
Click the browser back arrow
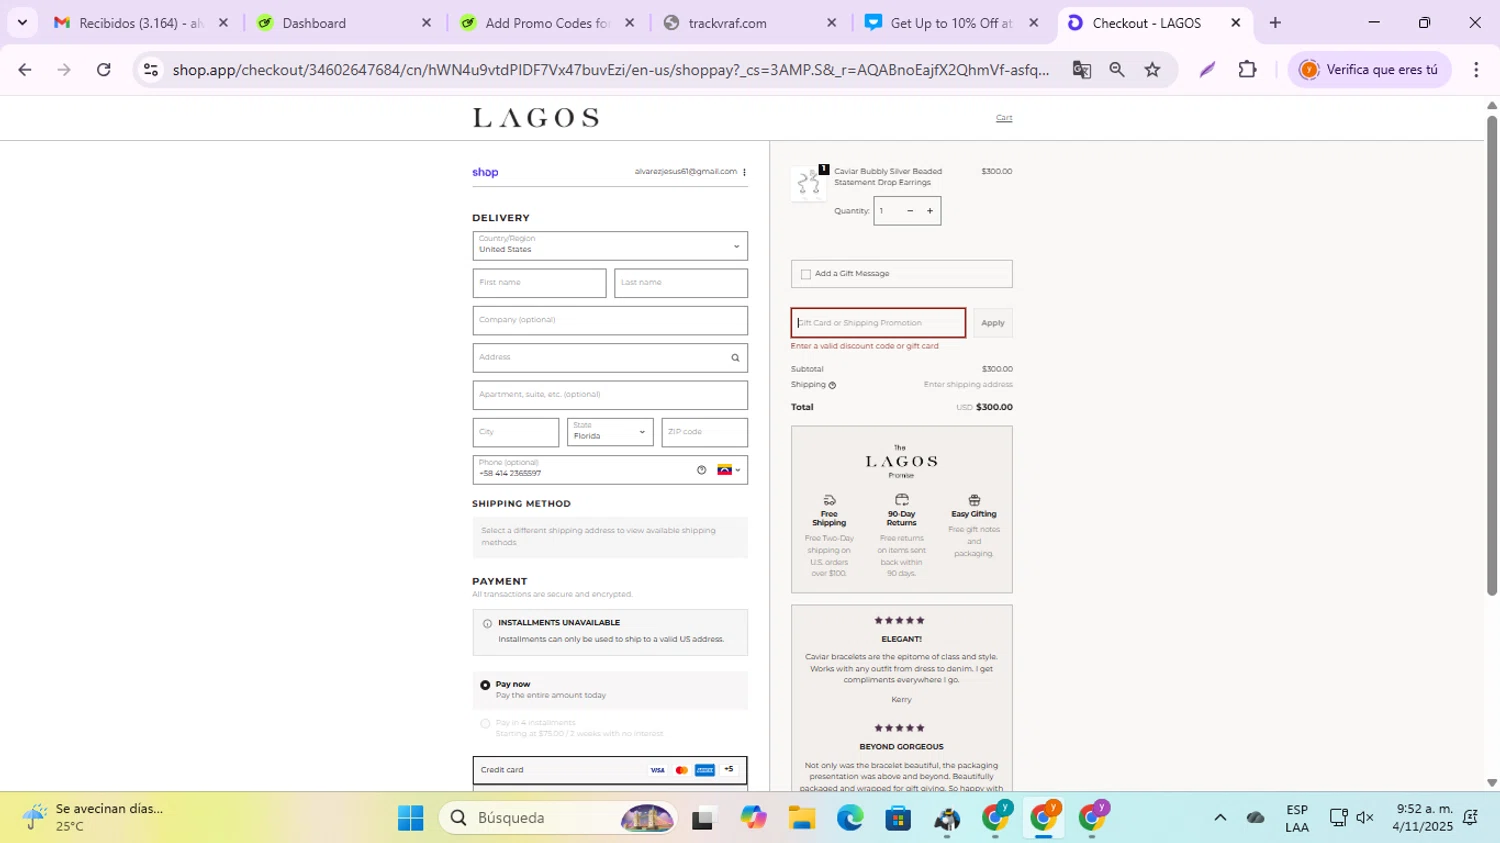click(25, 69)
